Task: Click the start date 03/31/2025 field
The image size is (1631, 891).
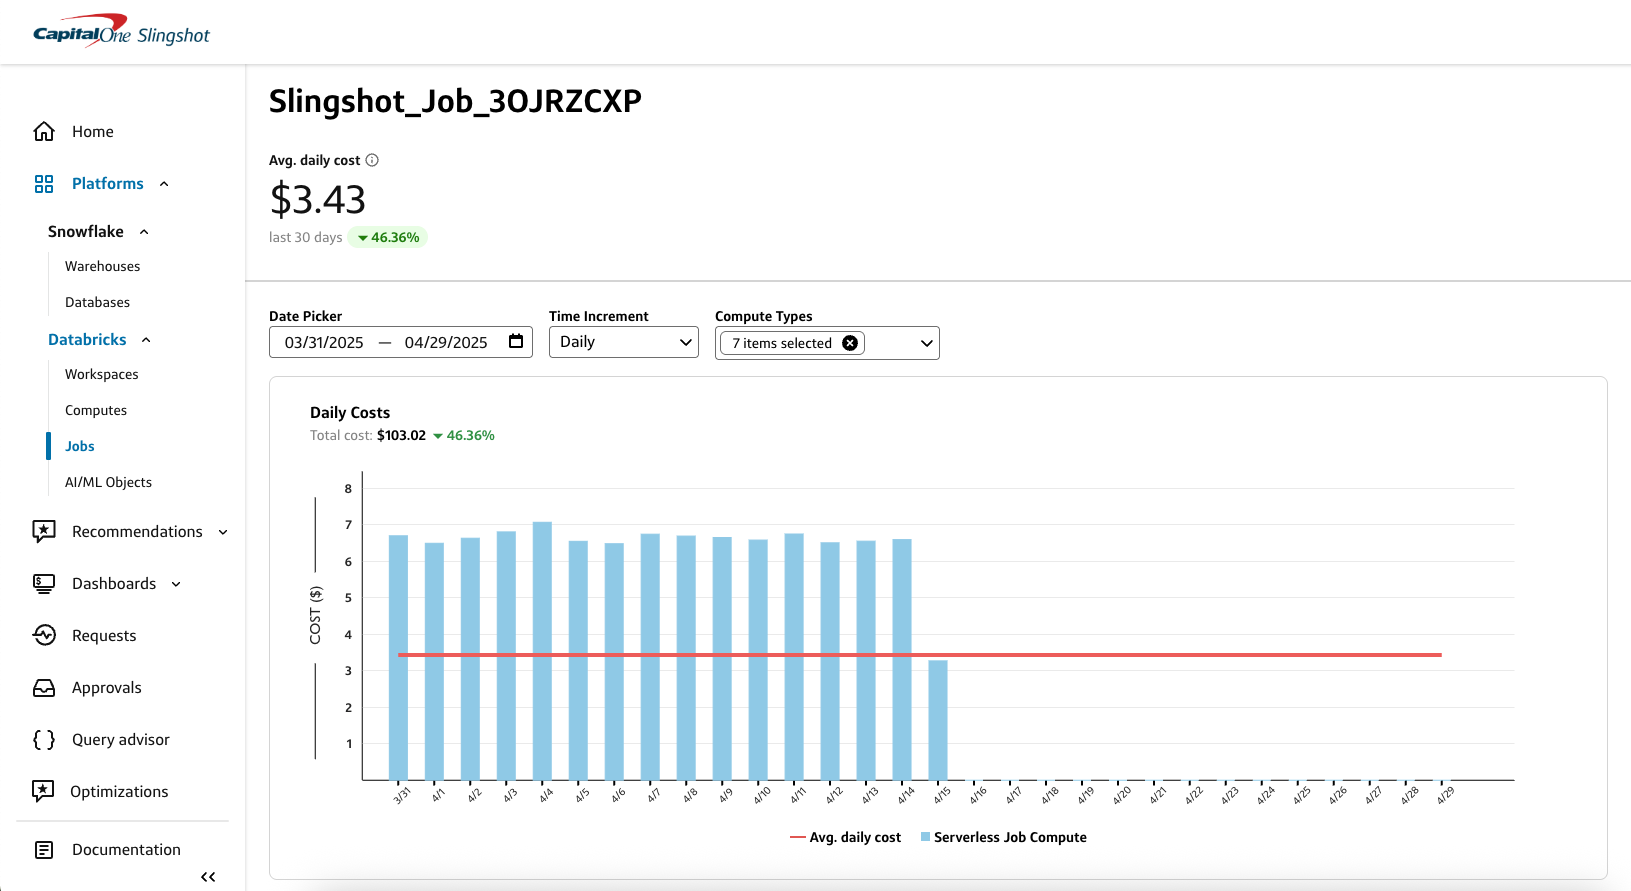Action: [324, 342]
